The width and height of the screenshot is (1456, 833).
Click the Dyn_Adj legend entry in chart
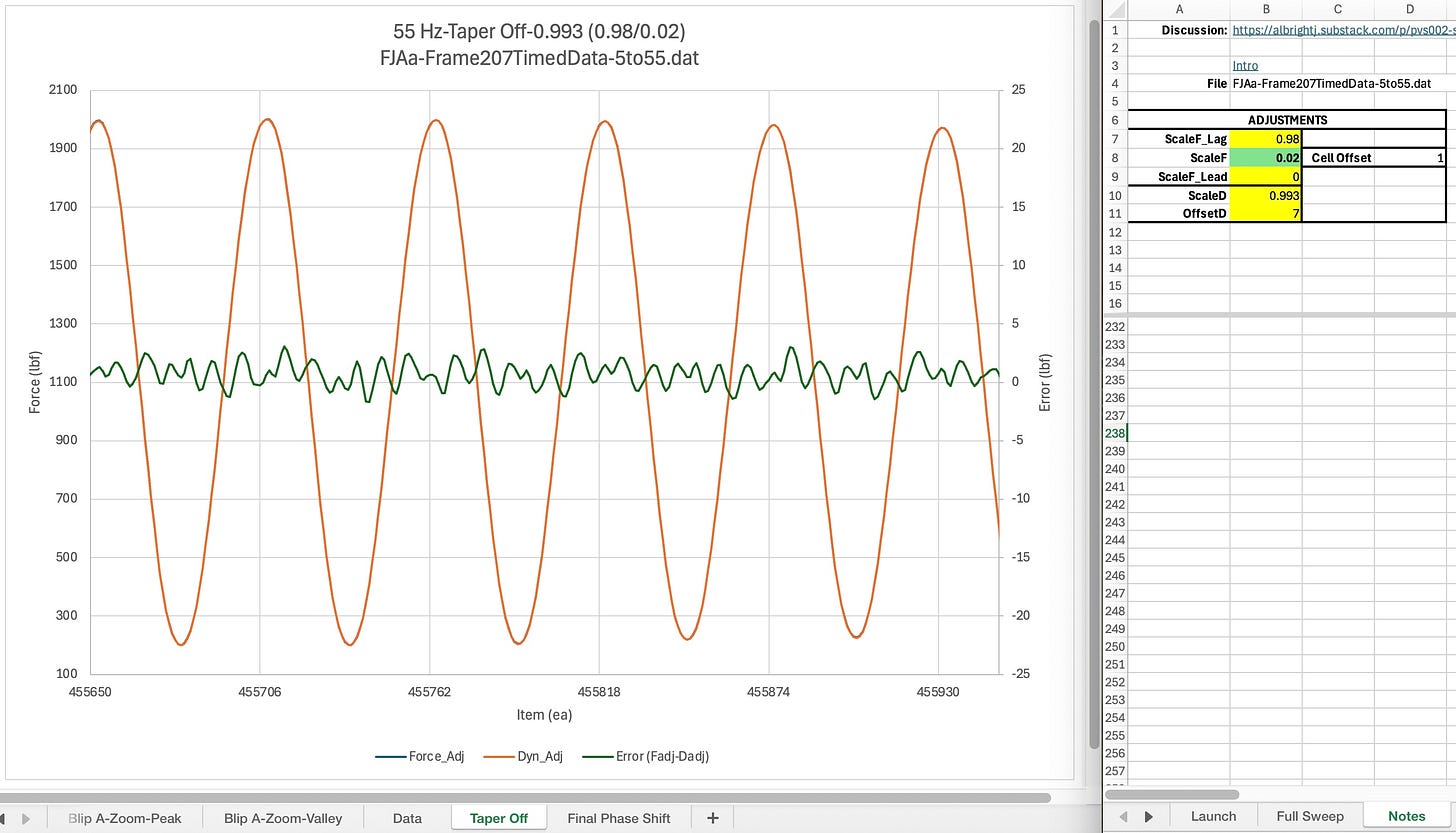coord(541,756)
